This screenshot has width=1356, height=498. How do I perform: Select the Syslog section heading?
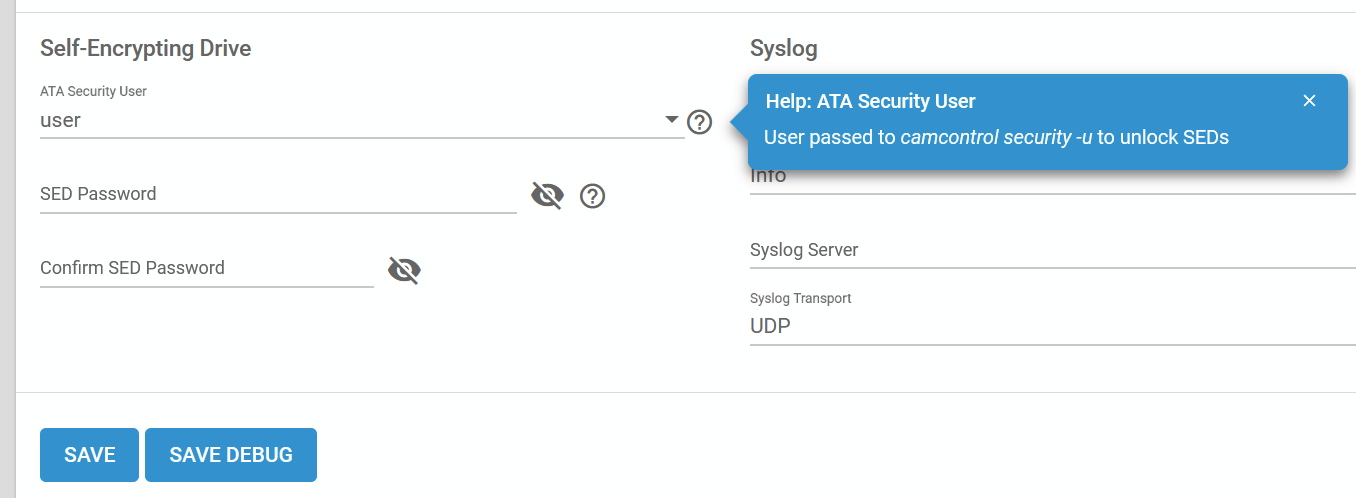coord(784,48)
